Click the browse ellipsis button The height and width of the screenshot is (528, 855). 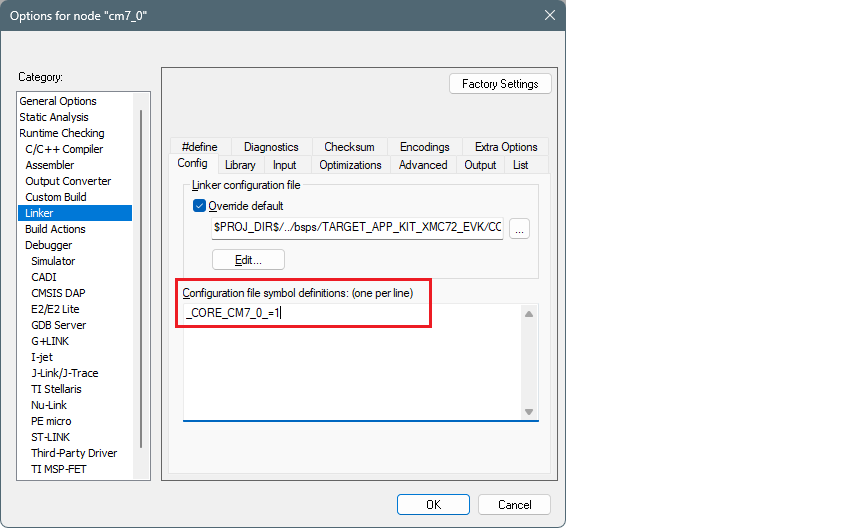(x=518, y=229)
